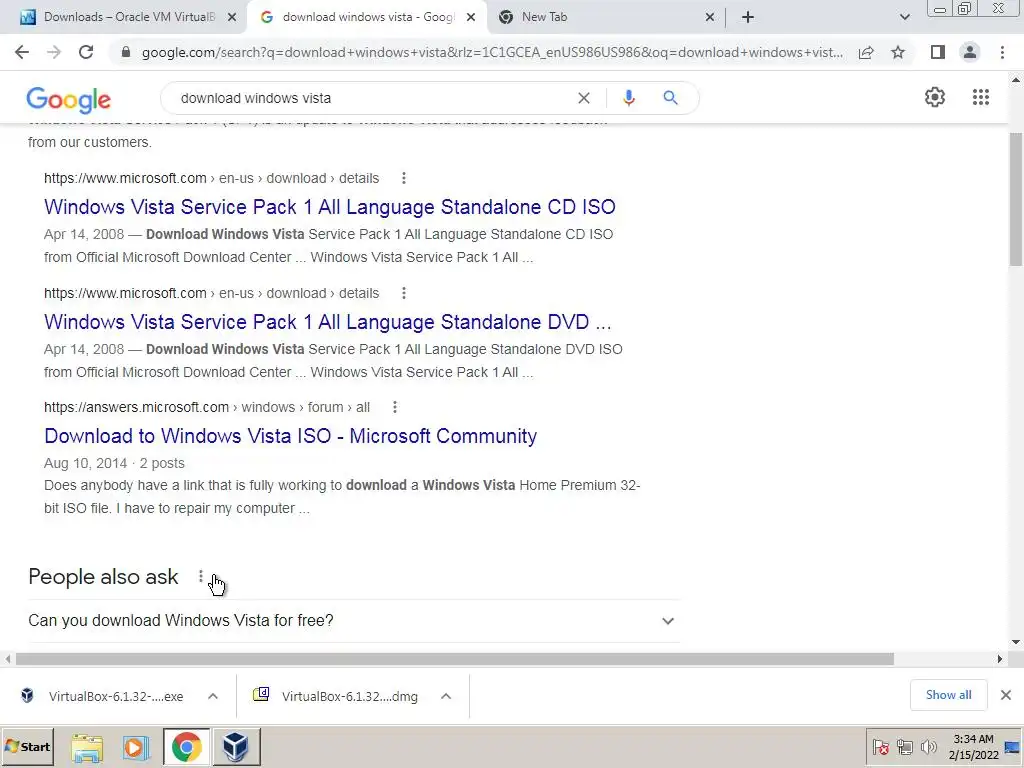Image resolution: width=1024 pixels, height=768 pixels.
Task: Open the taskbar file explorer folder
Action: [87, 747]
